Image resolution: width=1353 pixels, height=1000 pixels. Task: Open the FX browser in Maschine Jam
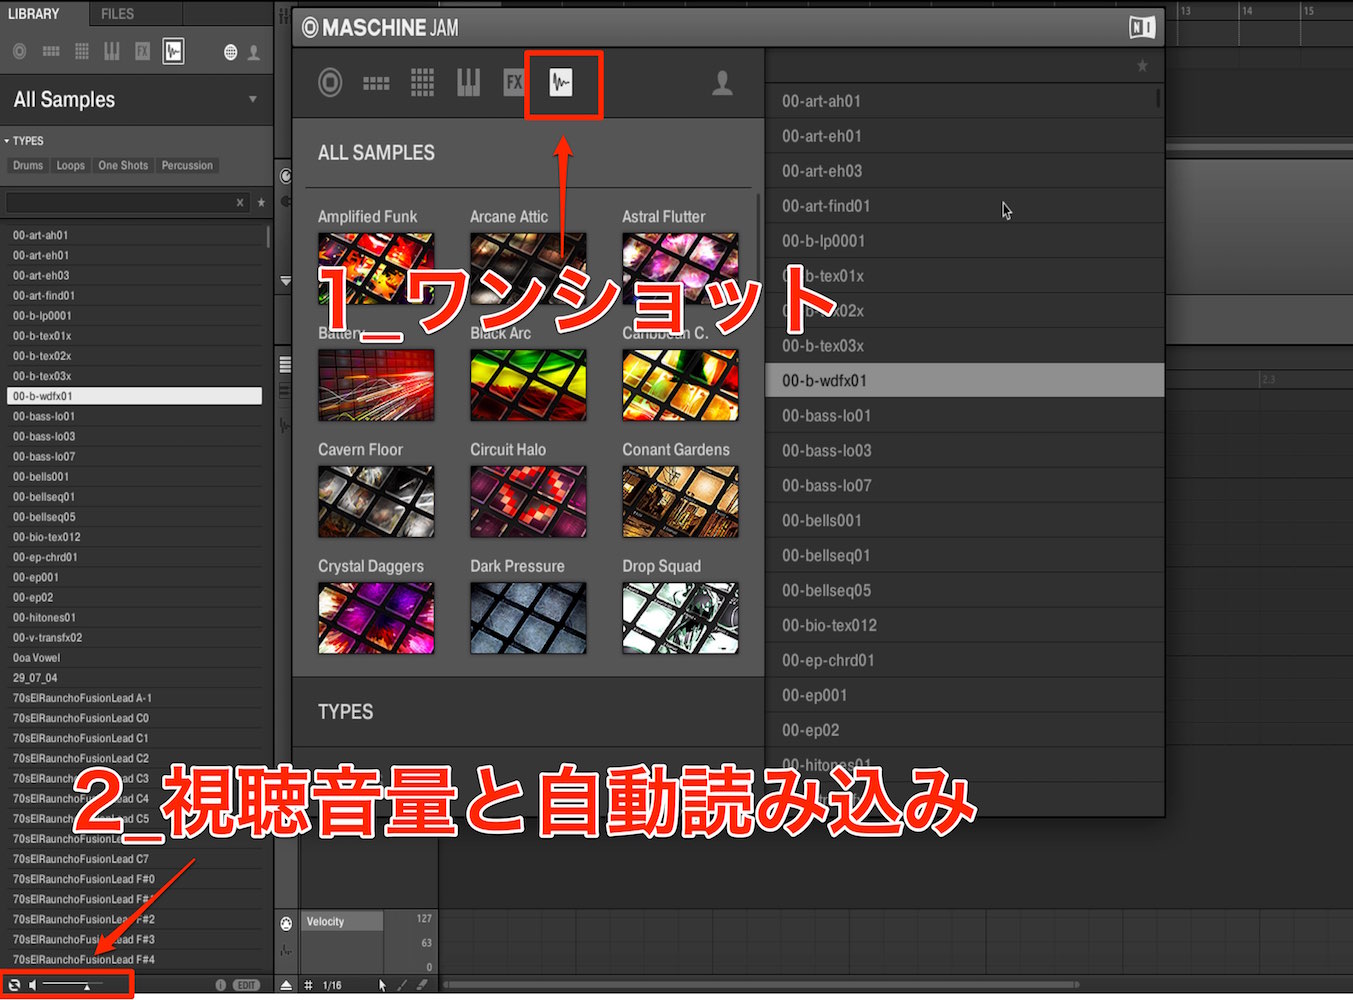pyautogui.click(x=513, y=83)
